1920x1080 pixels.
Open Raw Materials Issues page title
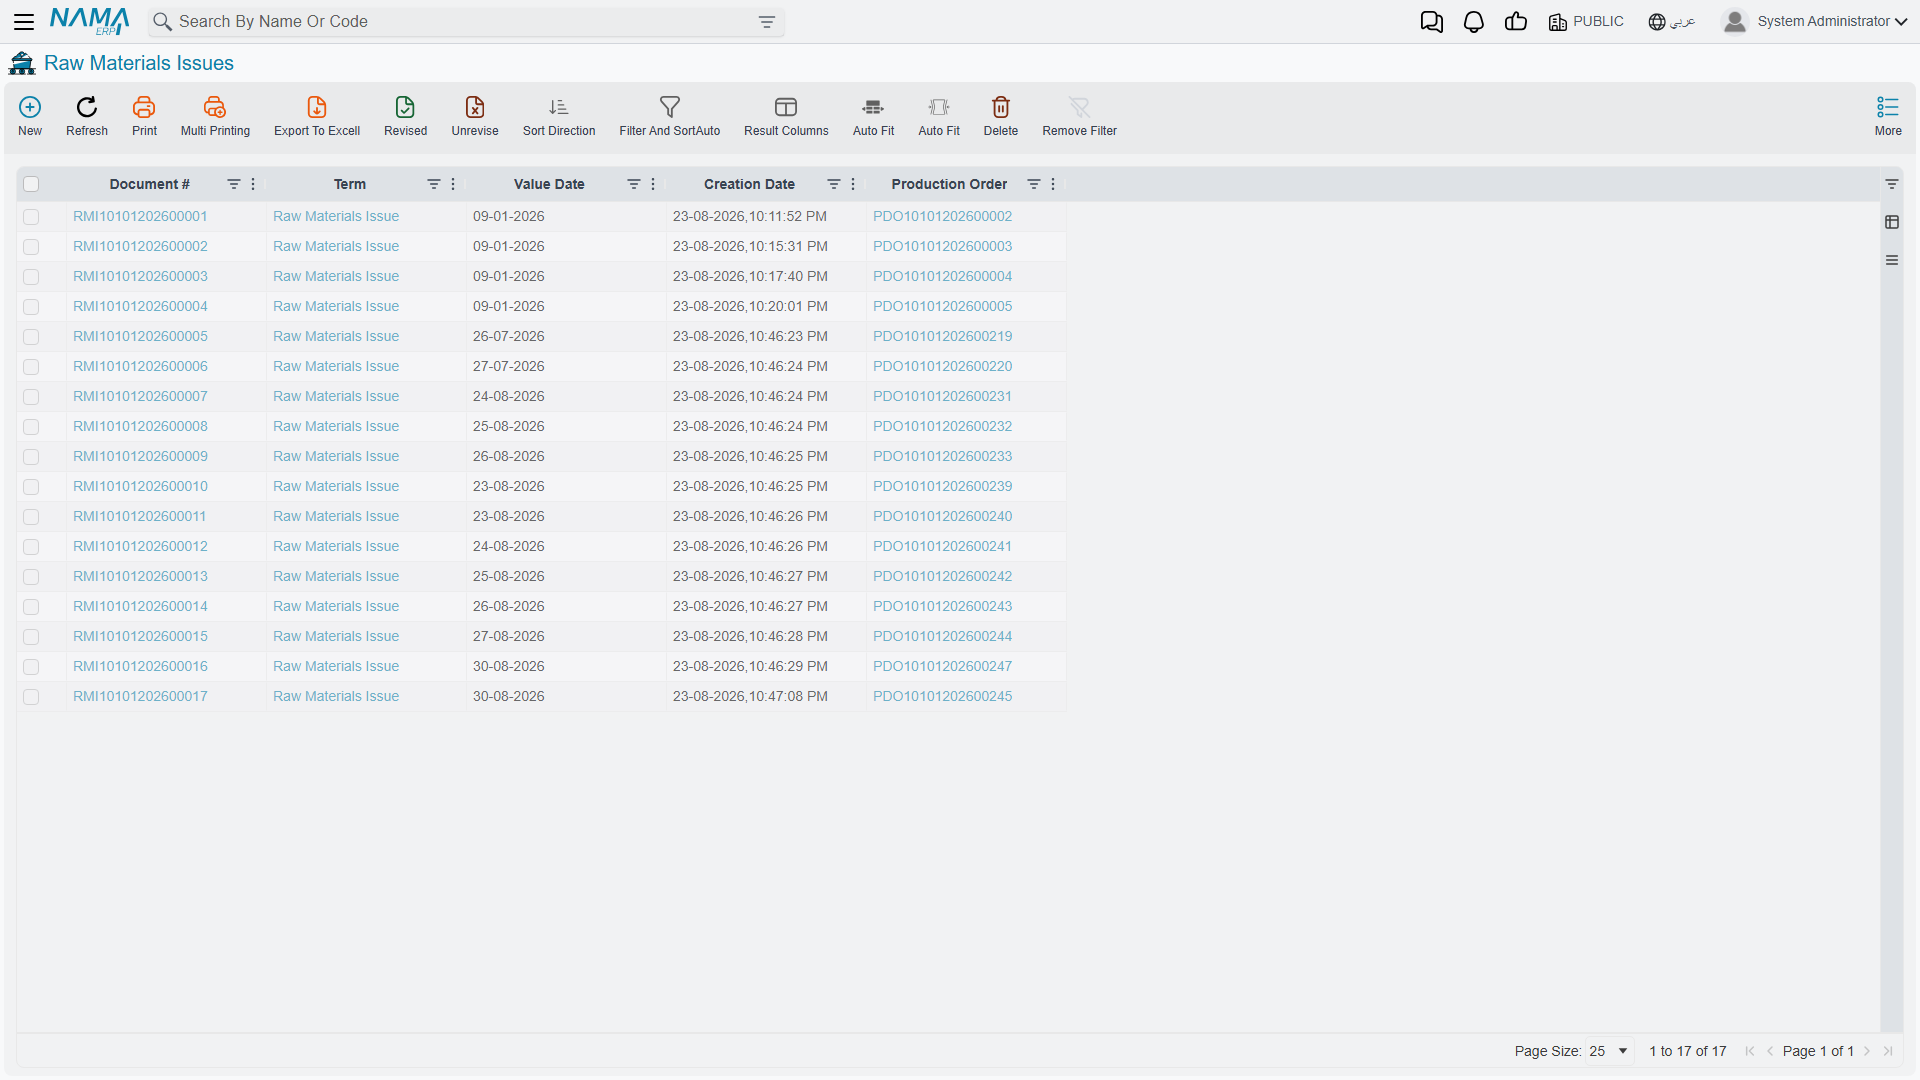click(x=139, y=63)
